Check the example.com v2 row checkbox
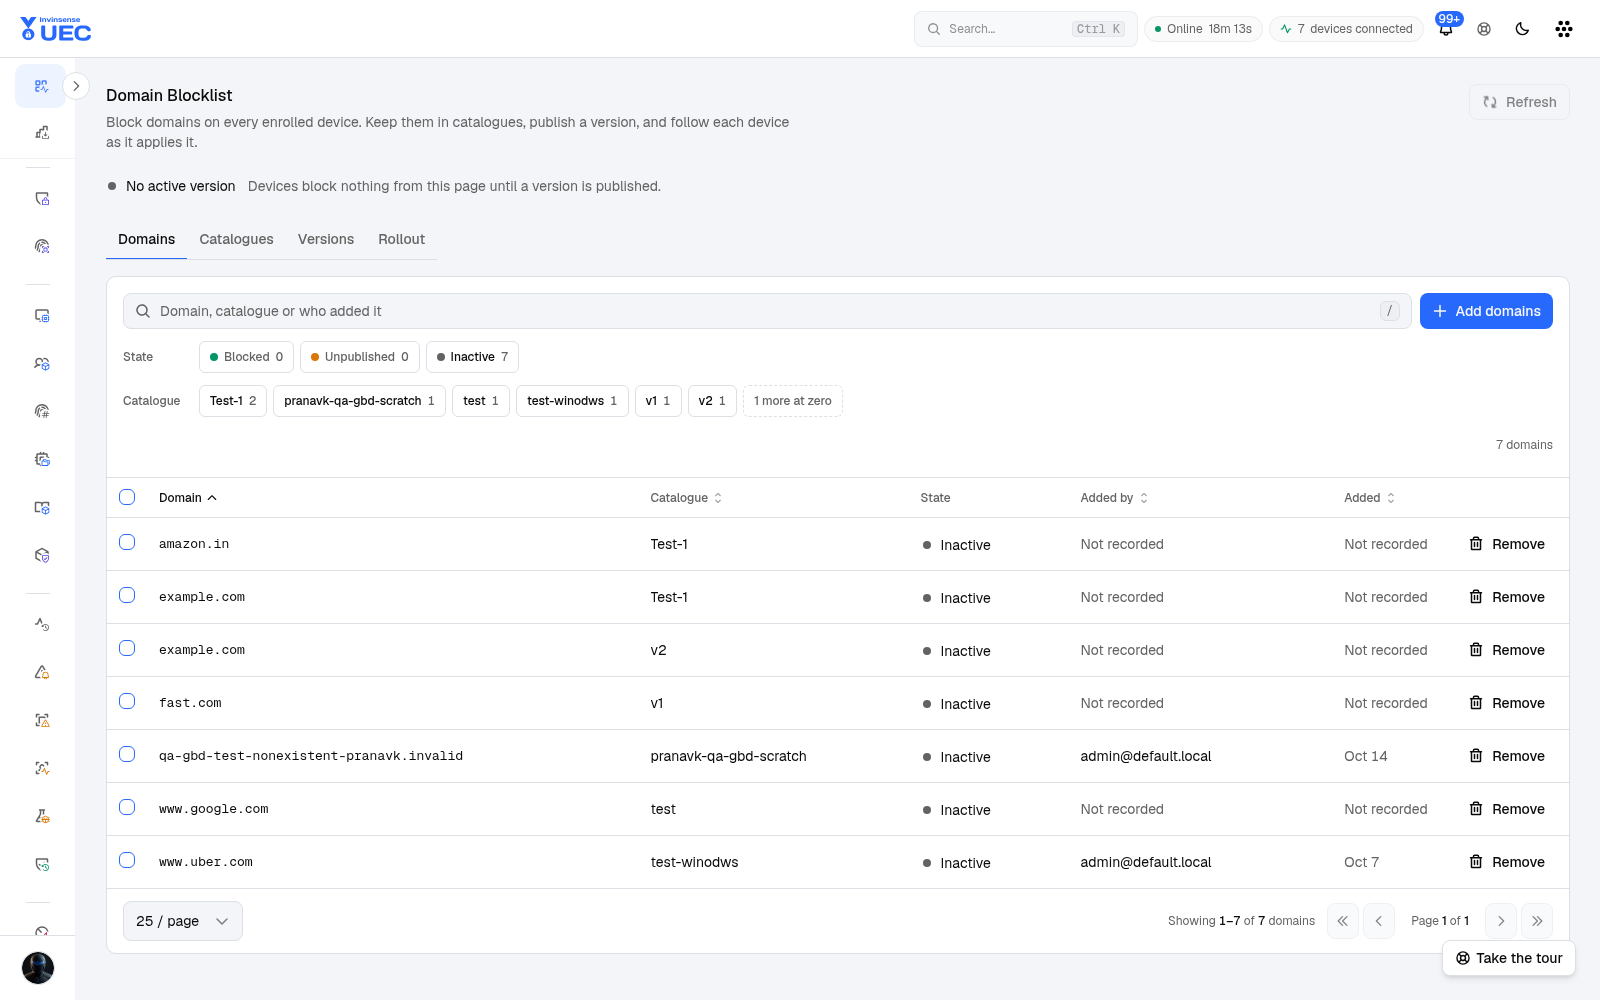The width and height of the screenshot is (1600, 1000). point(127,648)
